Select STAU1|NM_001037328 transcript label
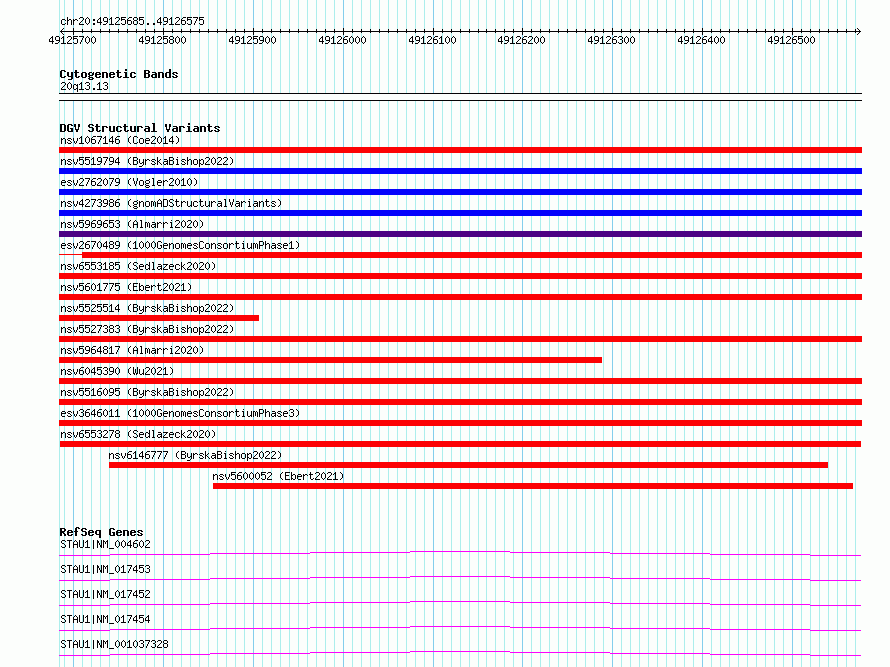 click(x=114, y=644)
